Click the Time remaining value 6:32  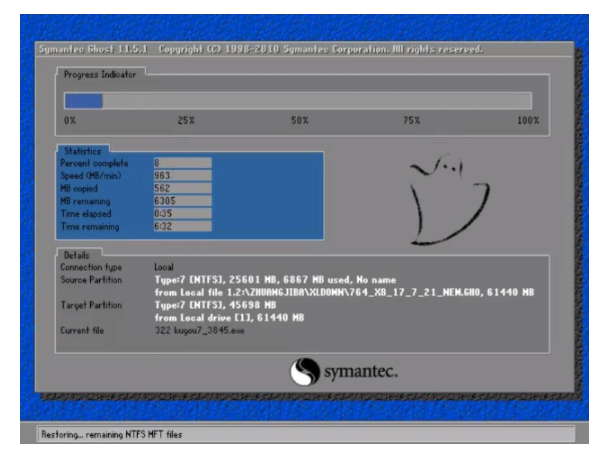(183, 226)
